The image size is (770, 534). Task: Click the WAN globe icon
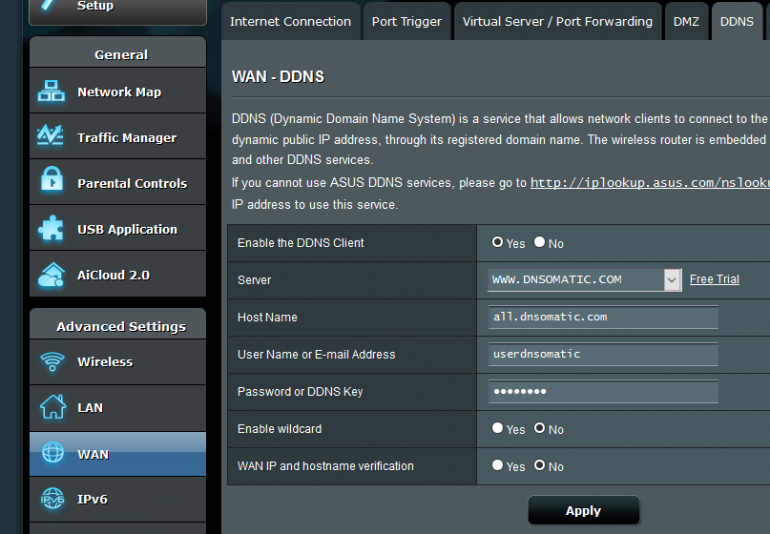(x=53, y=452)
